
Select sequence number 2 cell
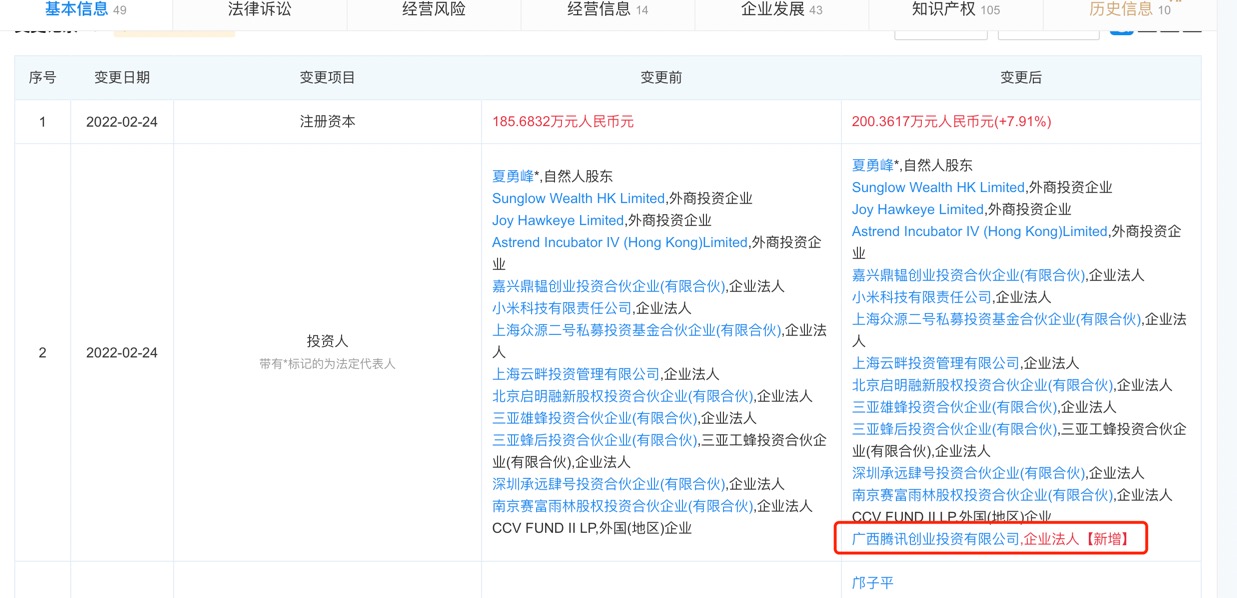(x=42, y=353)
